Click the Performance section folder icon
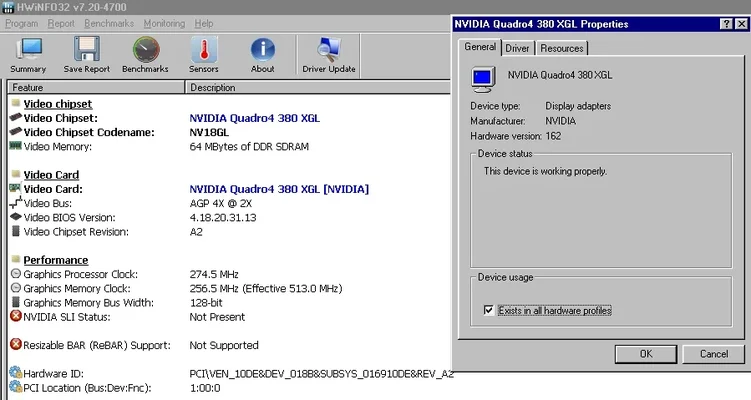 tap(16, 259)
